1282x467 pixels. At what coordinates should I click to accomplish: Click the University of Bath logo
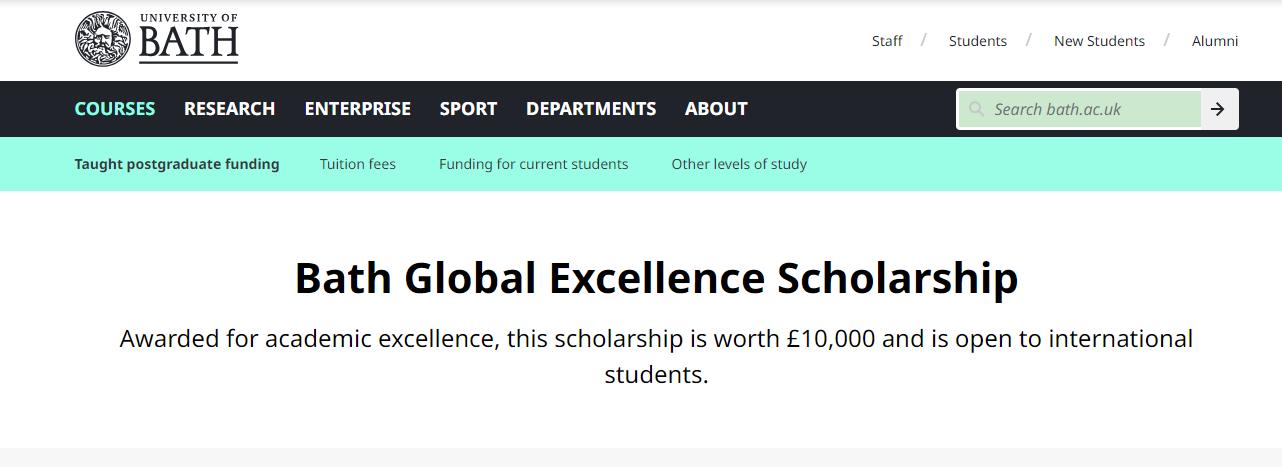click(157, 39)
